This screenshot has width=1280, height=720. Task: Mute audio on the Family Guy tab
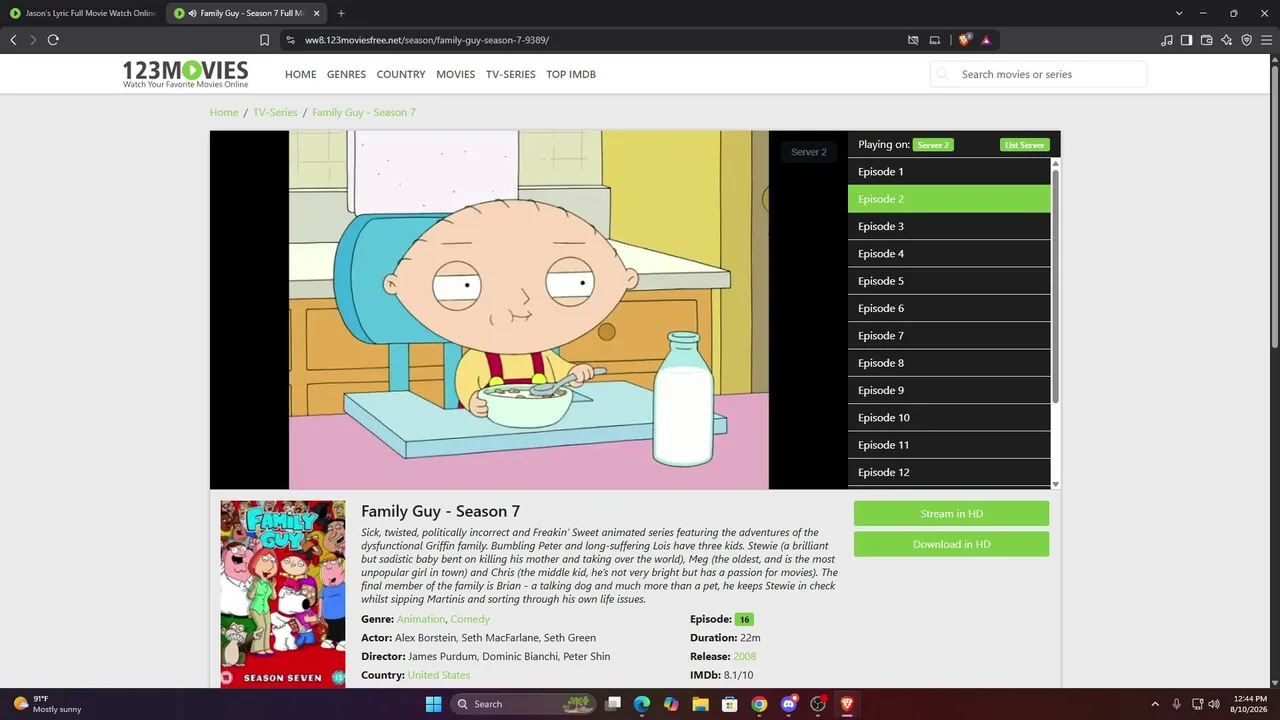[x=192, y=13]
